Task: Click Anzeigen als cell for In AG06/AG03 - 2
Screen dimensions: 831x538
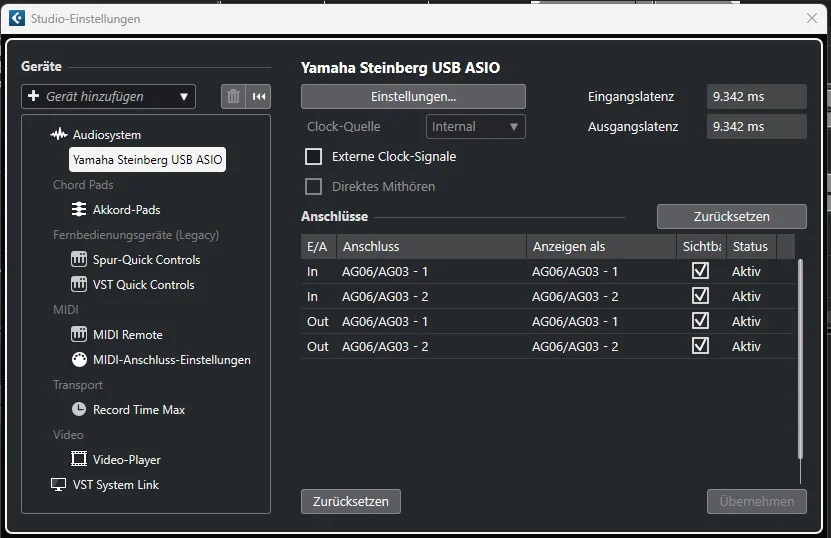Action: point(602,296)
